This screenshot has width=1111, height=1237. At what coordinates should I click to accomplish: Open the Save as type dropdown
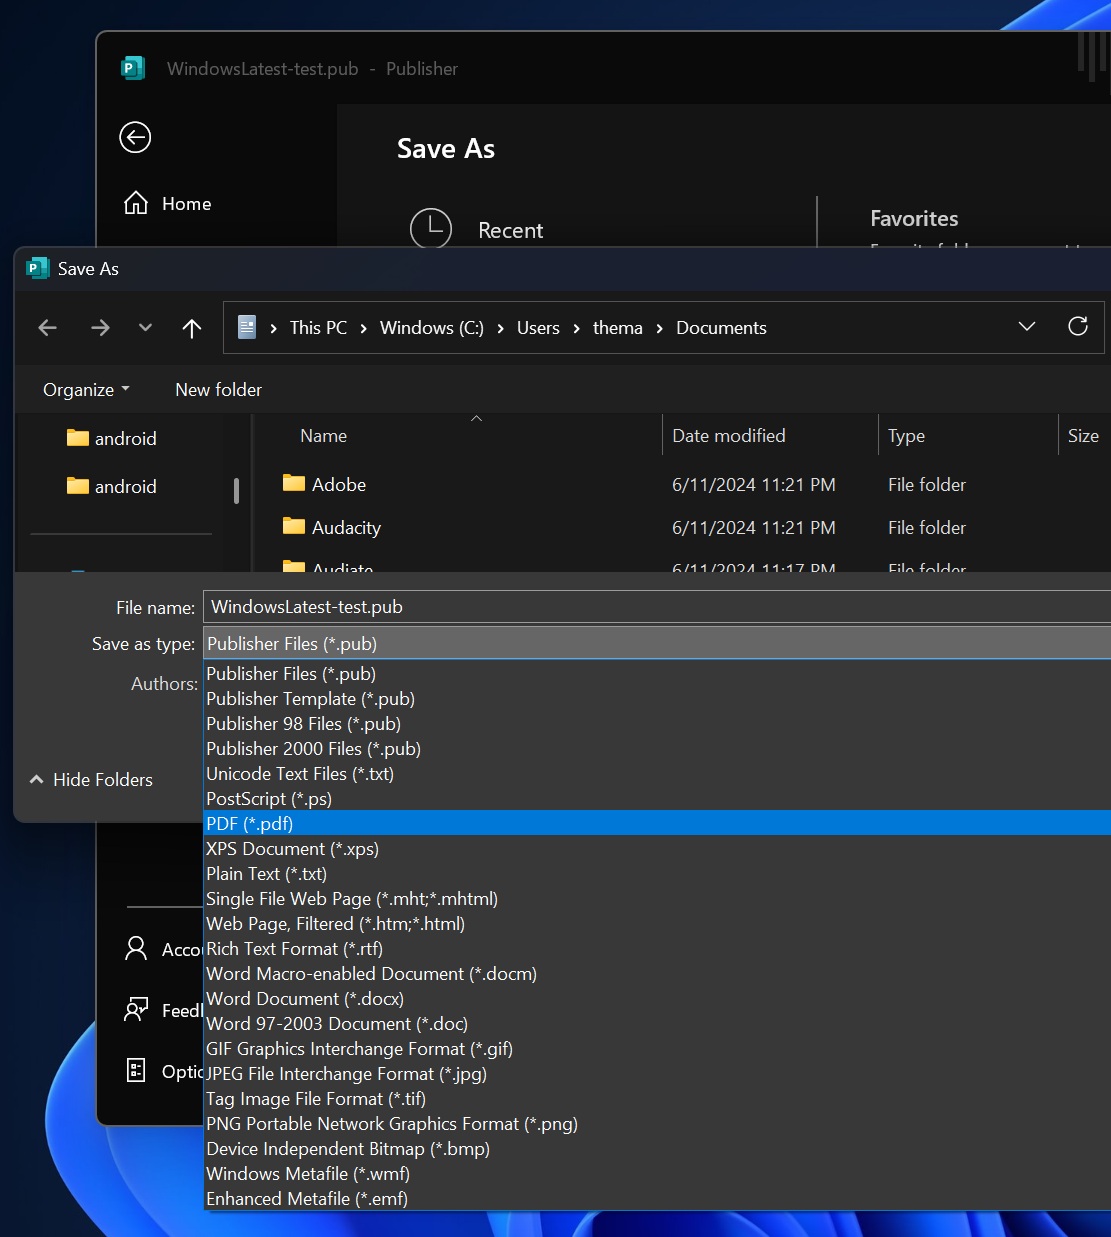(655, 643)
